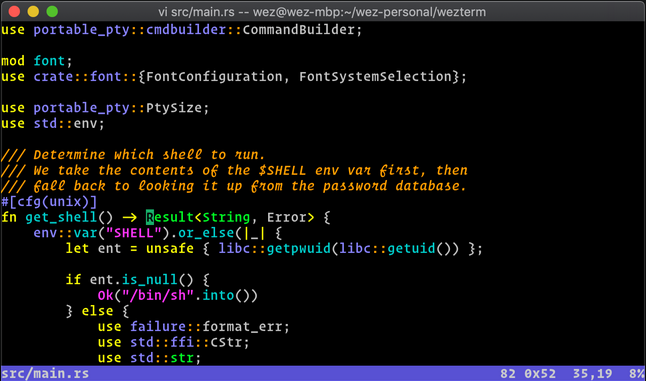
Task: Click the 'get_shell' function name
Action: tap(61, 217)
